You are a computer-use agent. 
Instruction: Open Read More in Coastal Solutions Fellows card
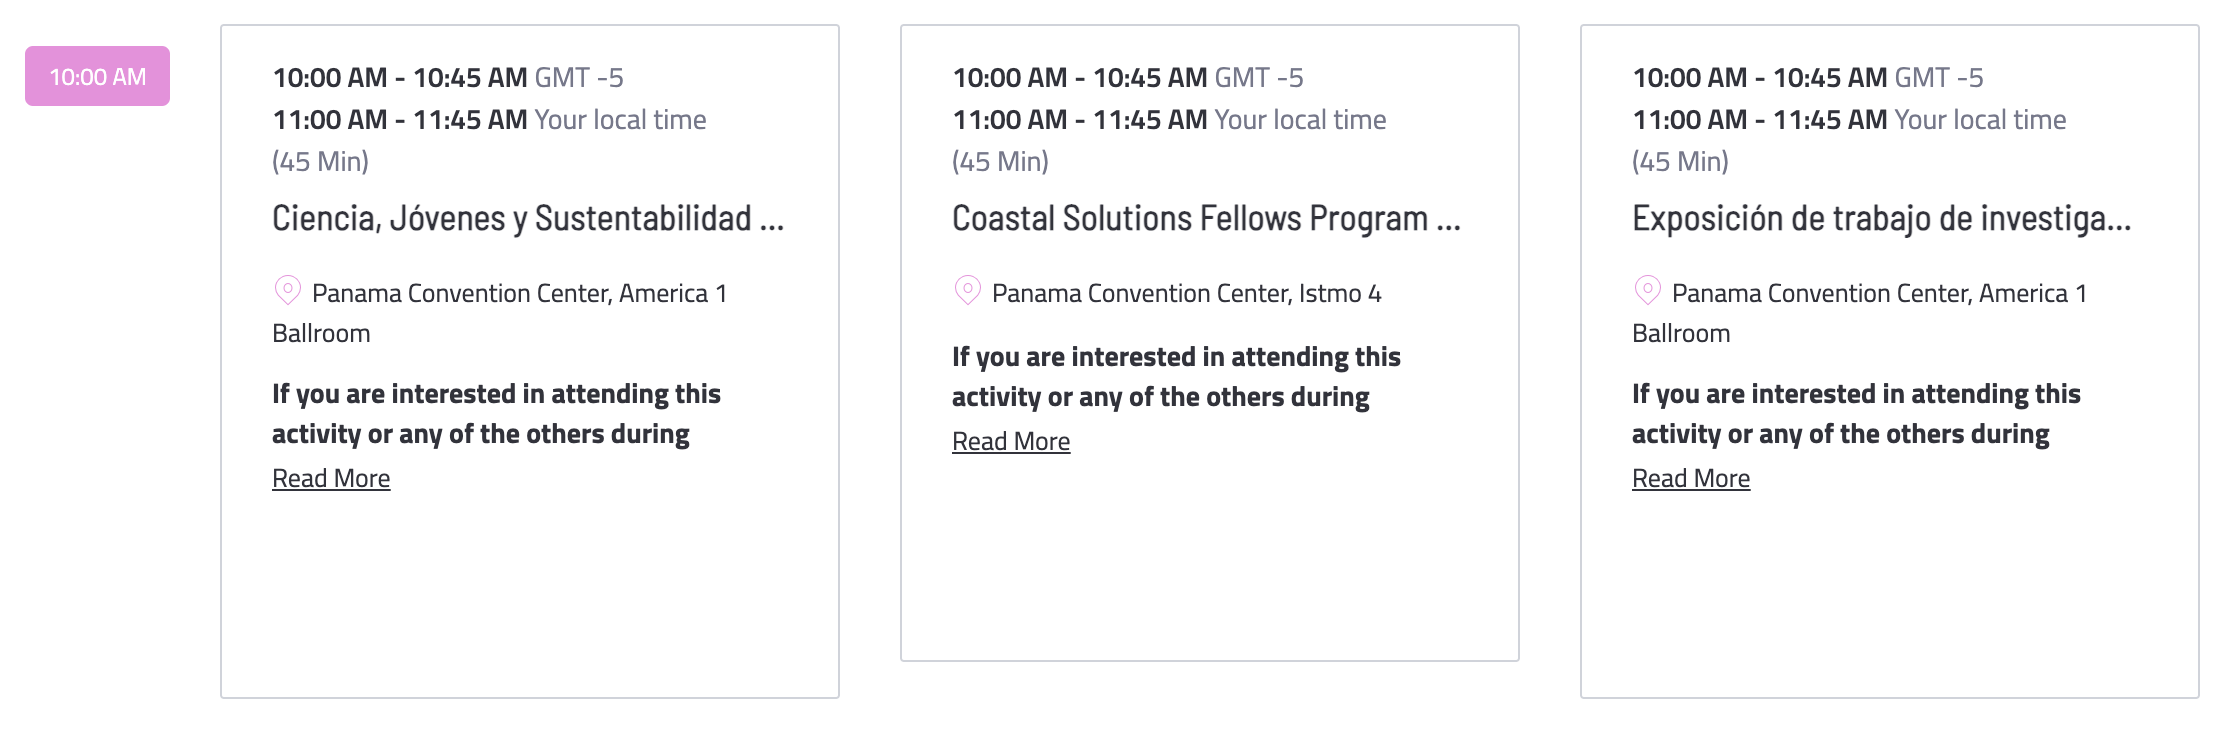coord(1011,441)
